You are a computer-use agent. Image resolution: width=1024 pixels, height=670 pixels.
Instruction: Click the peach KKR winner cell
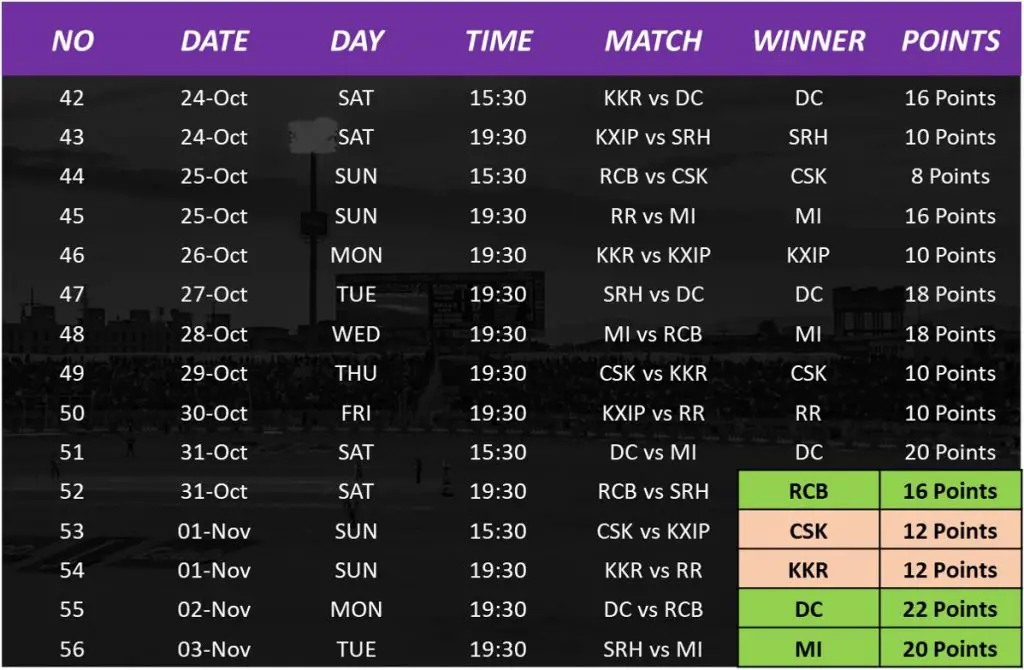pyautogui.click(x=808, y=570)
